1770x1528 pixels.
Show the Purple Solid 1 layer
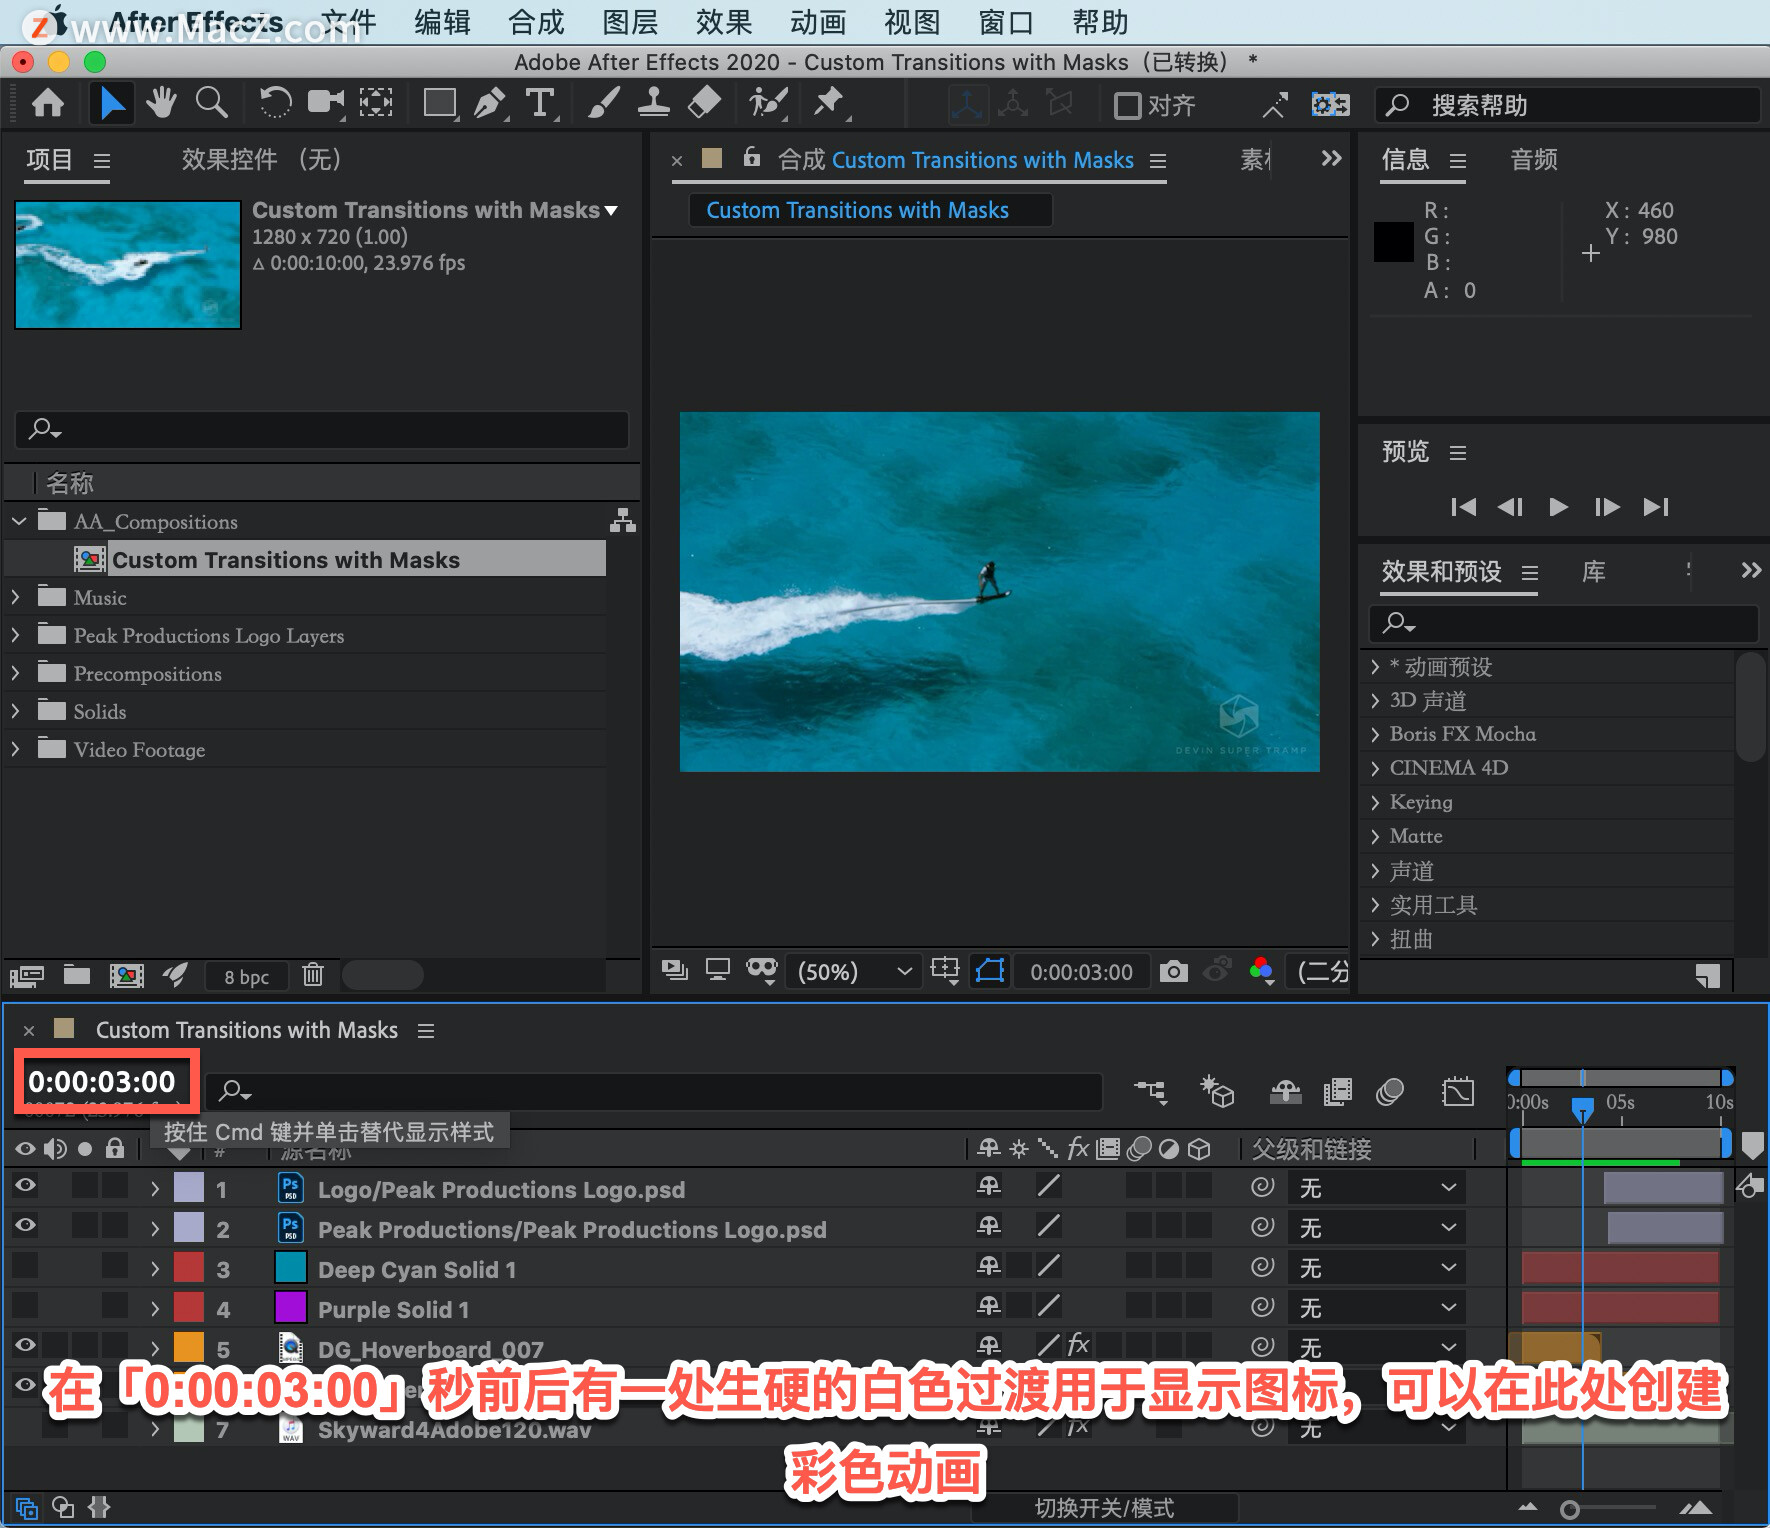(x=25, y=1306)
